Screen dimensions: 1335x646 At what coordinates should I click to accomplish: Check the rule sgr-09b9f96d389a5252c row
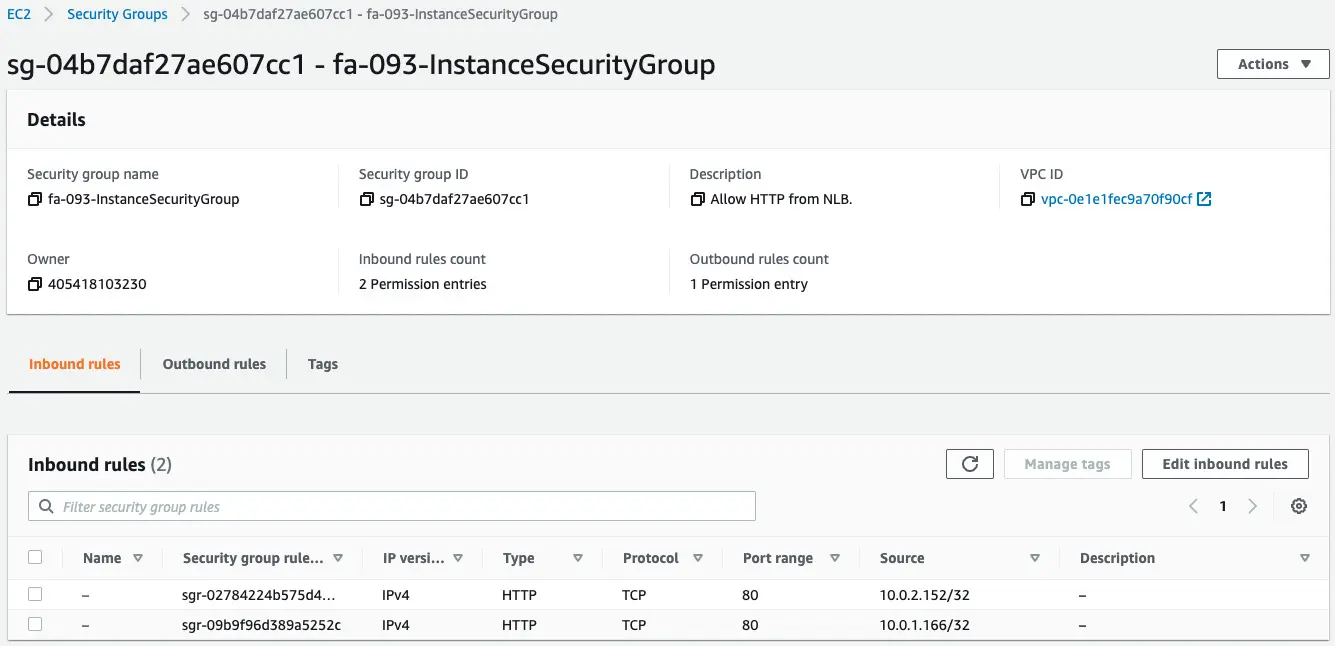[x=35, y=625]
